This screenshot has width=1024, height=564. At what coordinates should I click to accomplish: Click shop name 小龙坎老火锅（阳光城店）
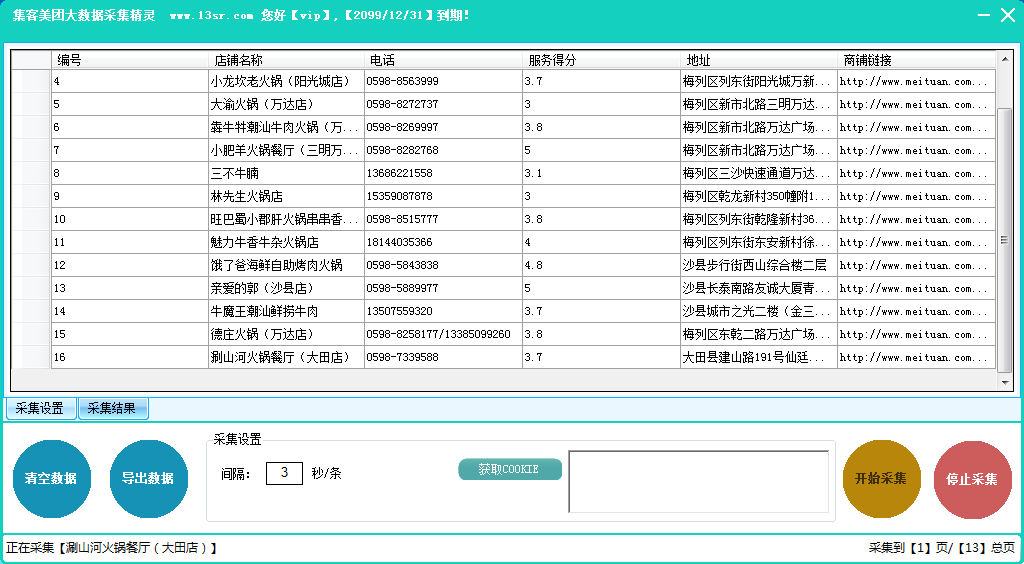(280, 82)
